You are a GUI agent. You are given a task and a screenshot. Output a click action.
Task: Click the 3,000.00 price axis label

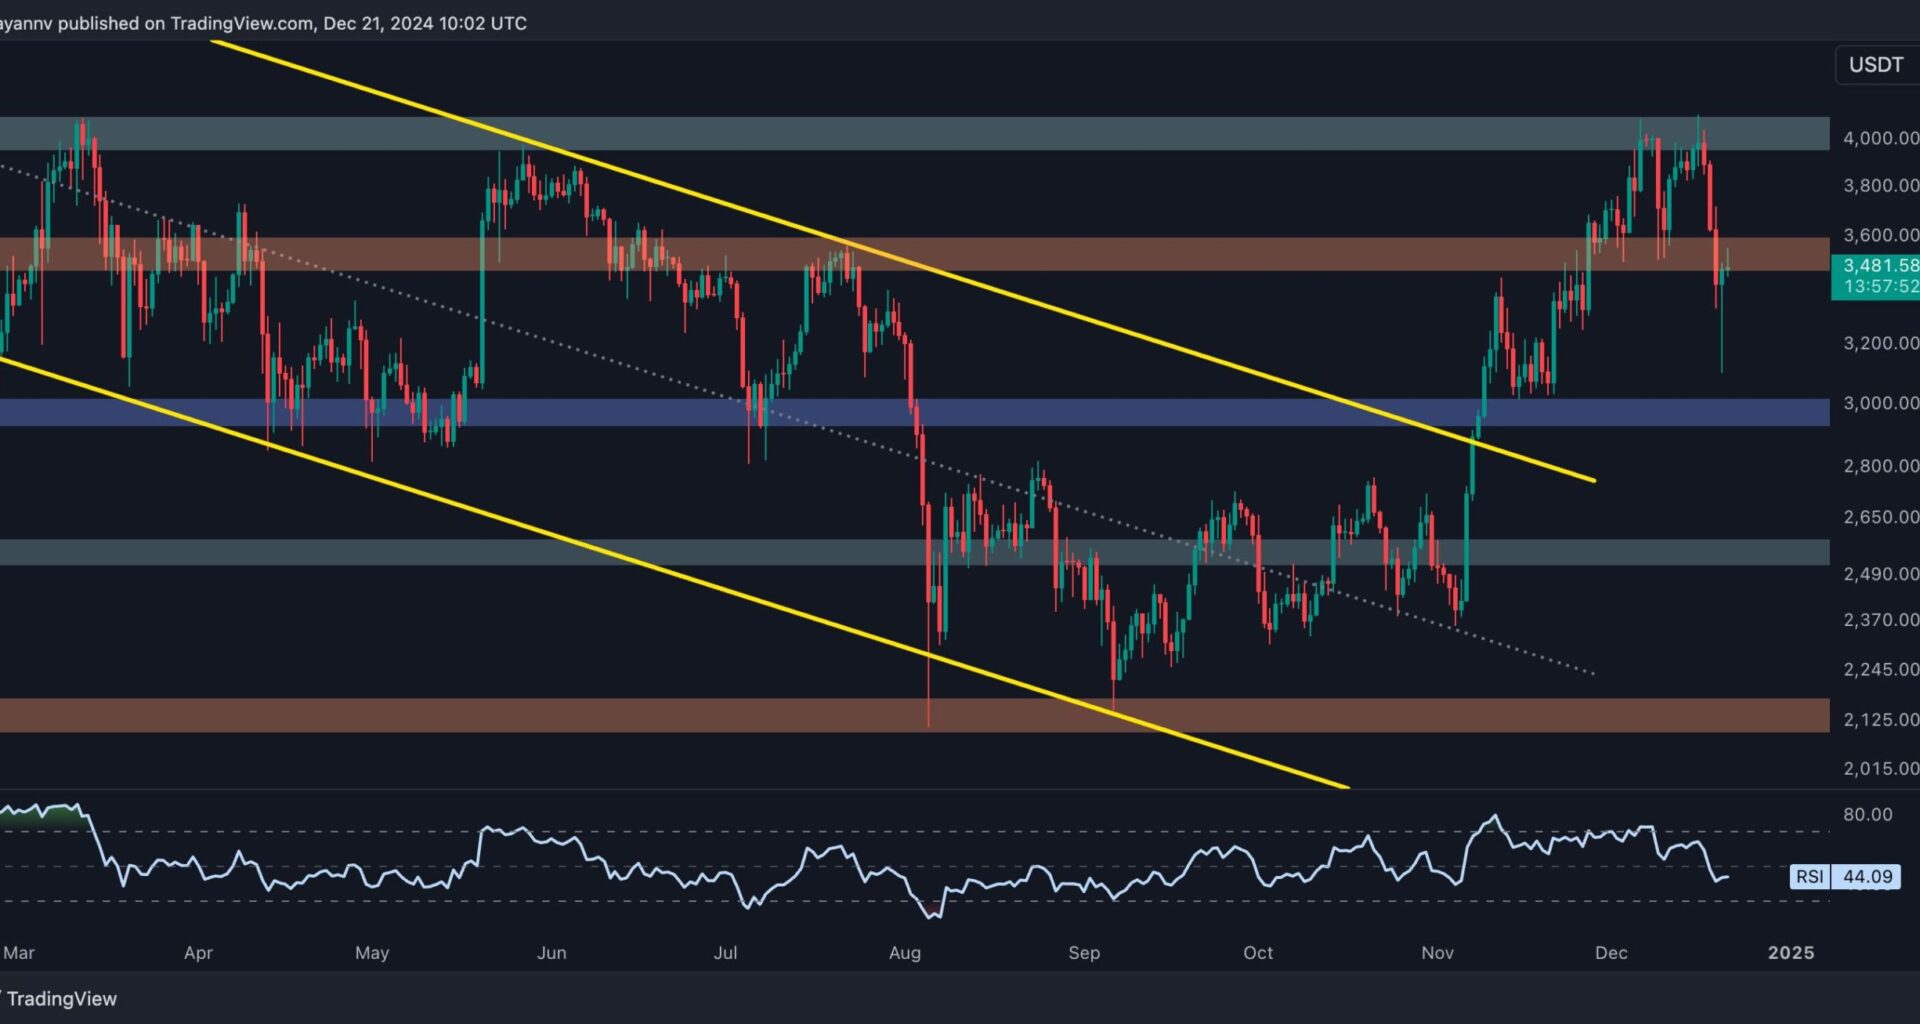[x=1880, y=403]
